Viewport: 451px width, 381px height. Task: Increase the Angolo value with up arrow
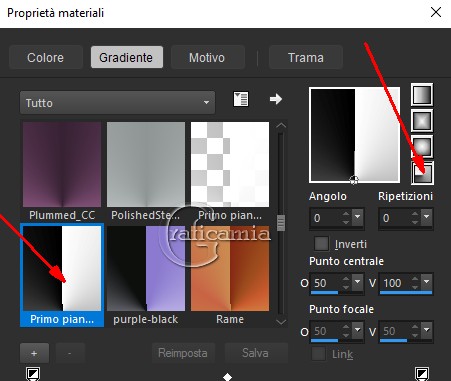[x=346, y=214]
